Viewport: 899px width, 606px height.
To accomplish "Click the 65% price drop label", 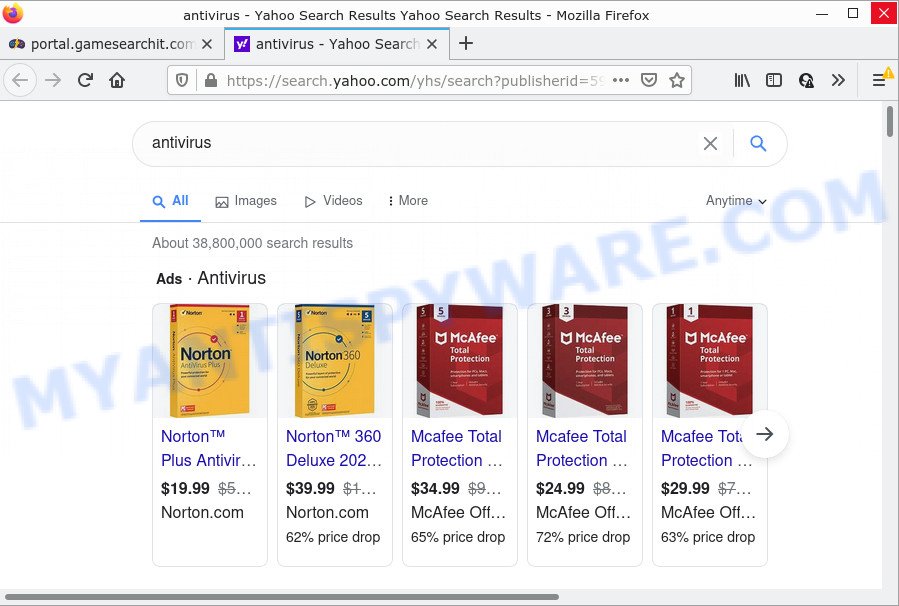I will 458,537.
